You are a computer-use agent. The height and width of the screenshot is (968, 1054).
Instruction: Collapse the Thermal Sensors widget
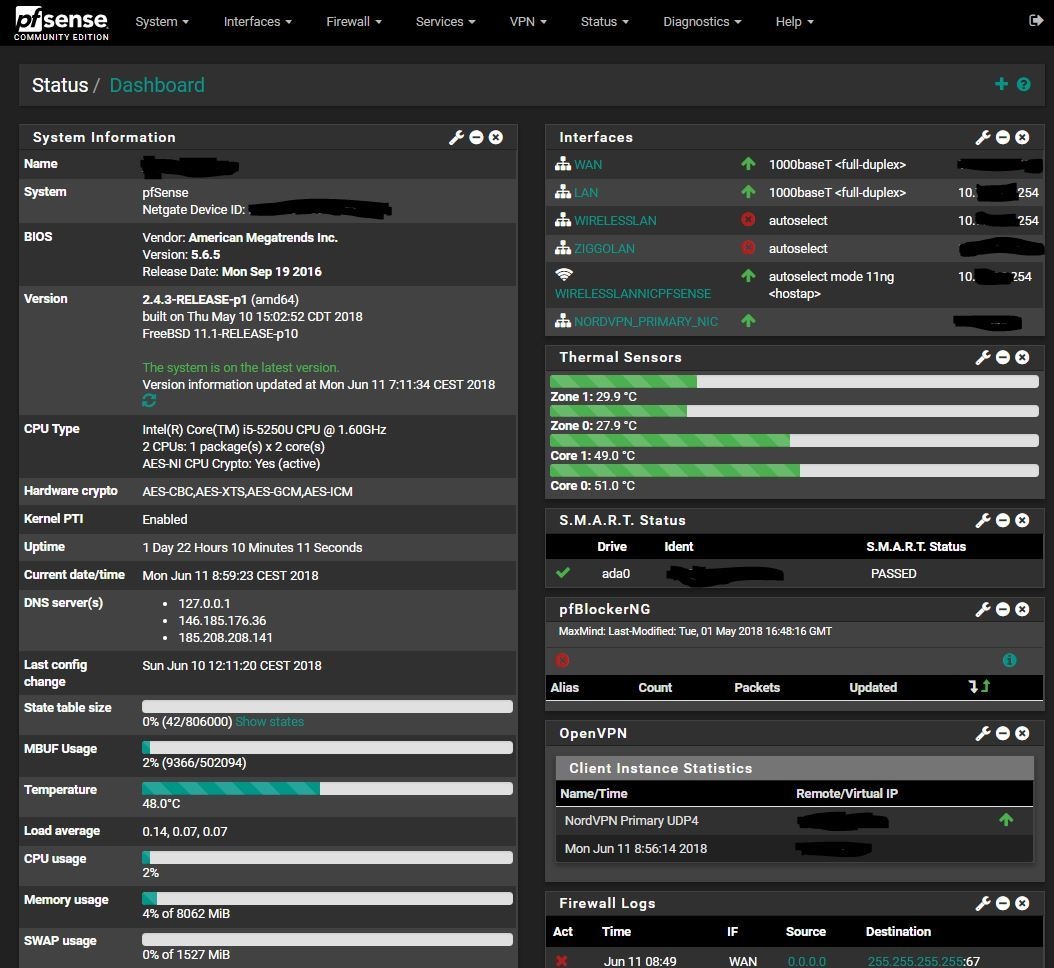(1002, 357)
